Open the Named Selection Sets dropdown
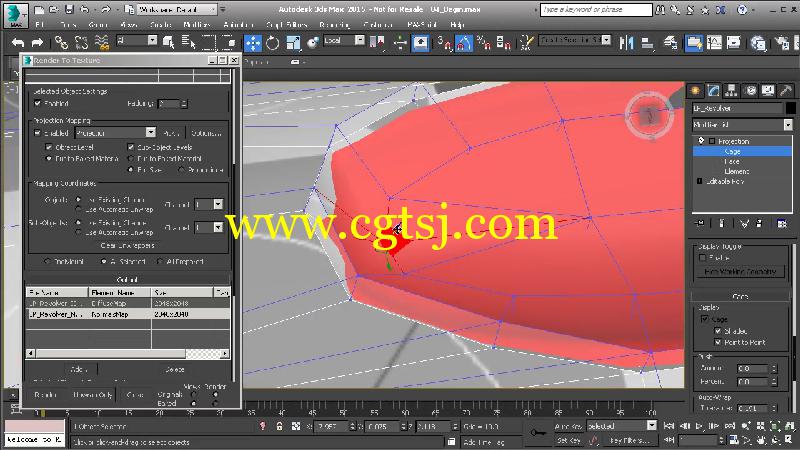The height and width of the screenshot is (450, 800). (x=575, y=40)
